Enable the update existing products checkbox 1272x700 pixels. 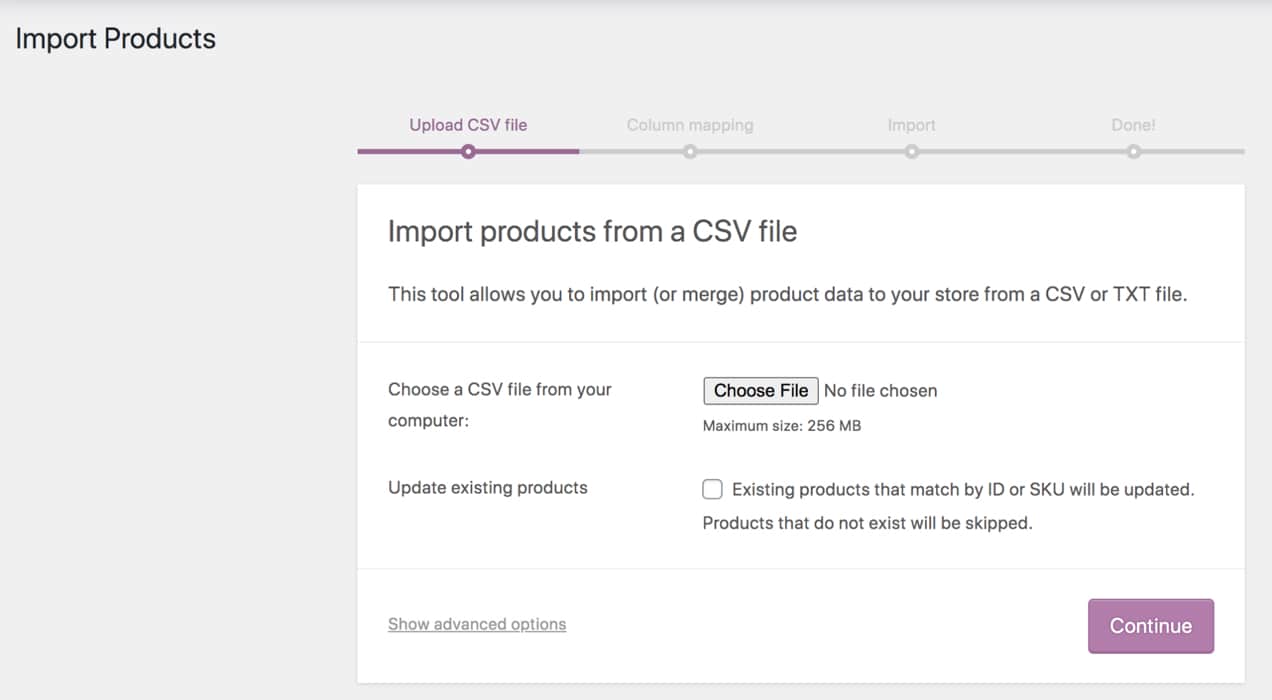pyautogui.click(x=712, y=489)
